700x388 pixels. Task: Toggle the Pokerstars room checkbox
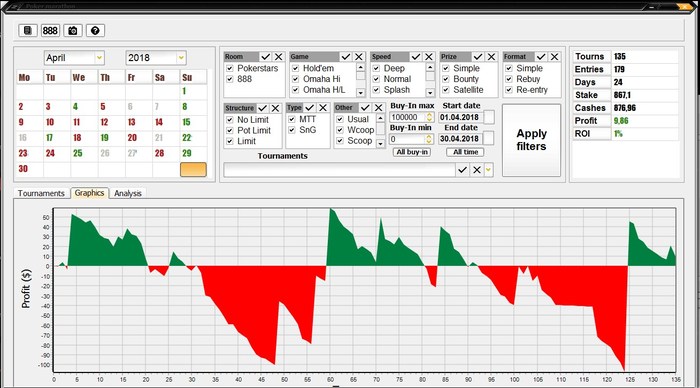230,68
